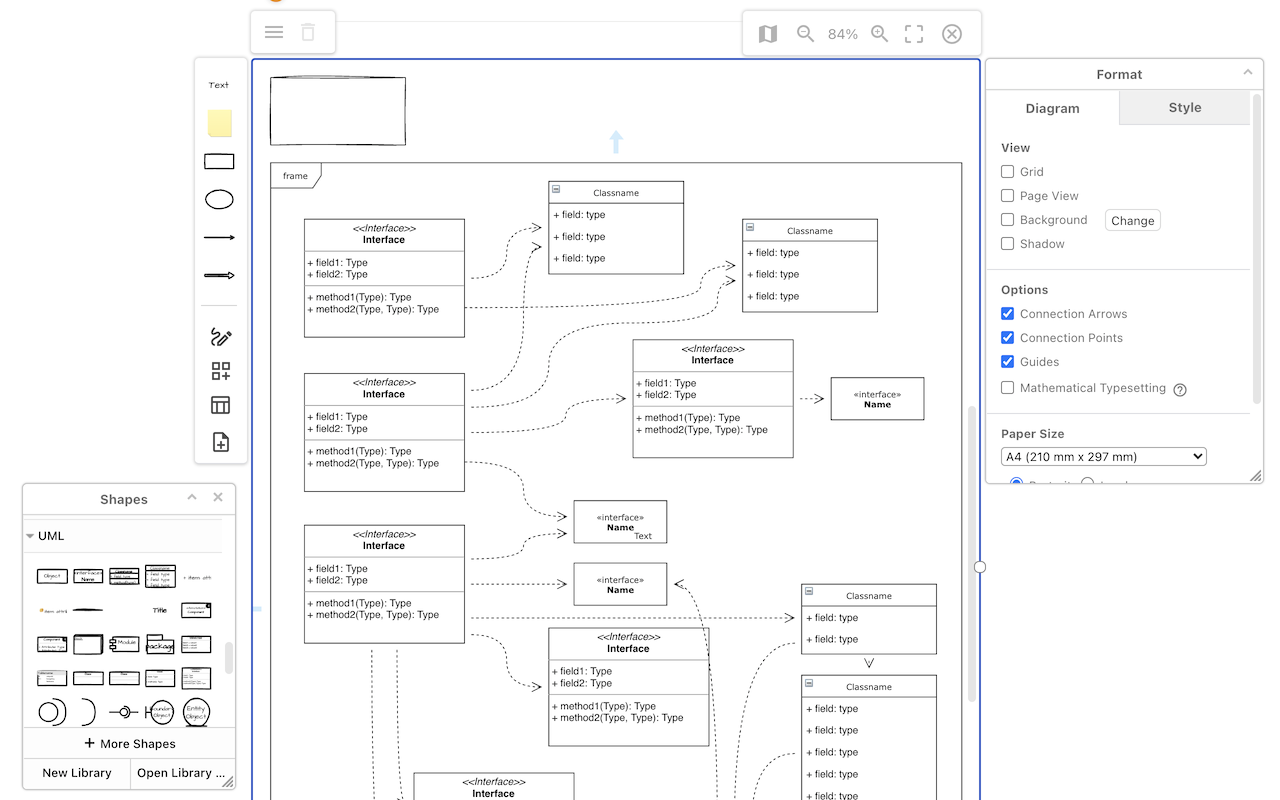Open More Shapes dialog

coord(129,743)
